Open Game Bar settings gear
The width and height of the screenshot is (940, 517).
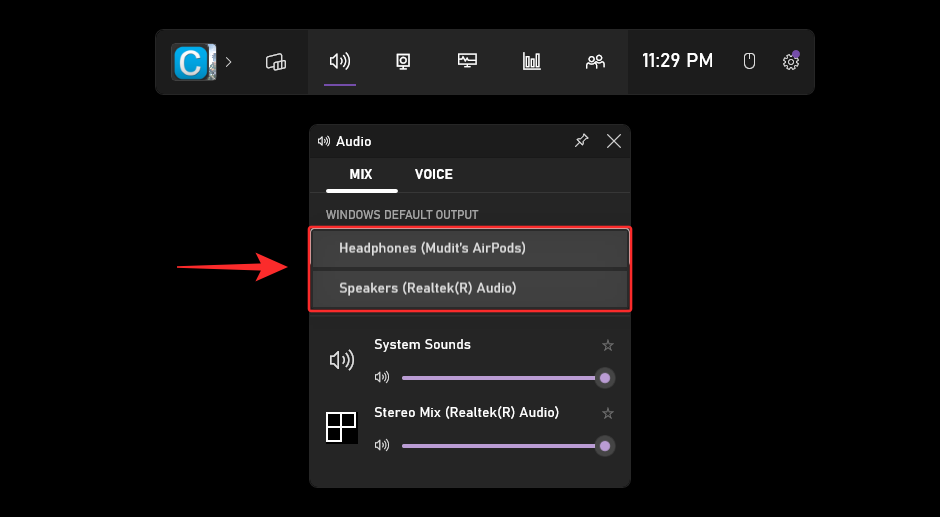pos(790,62)
